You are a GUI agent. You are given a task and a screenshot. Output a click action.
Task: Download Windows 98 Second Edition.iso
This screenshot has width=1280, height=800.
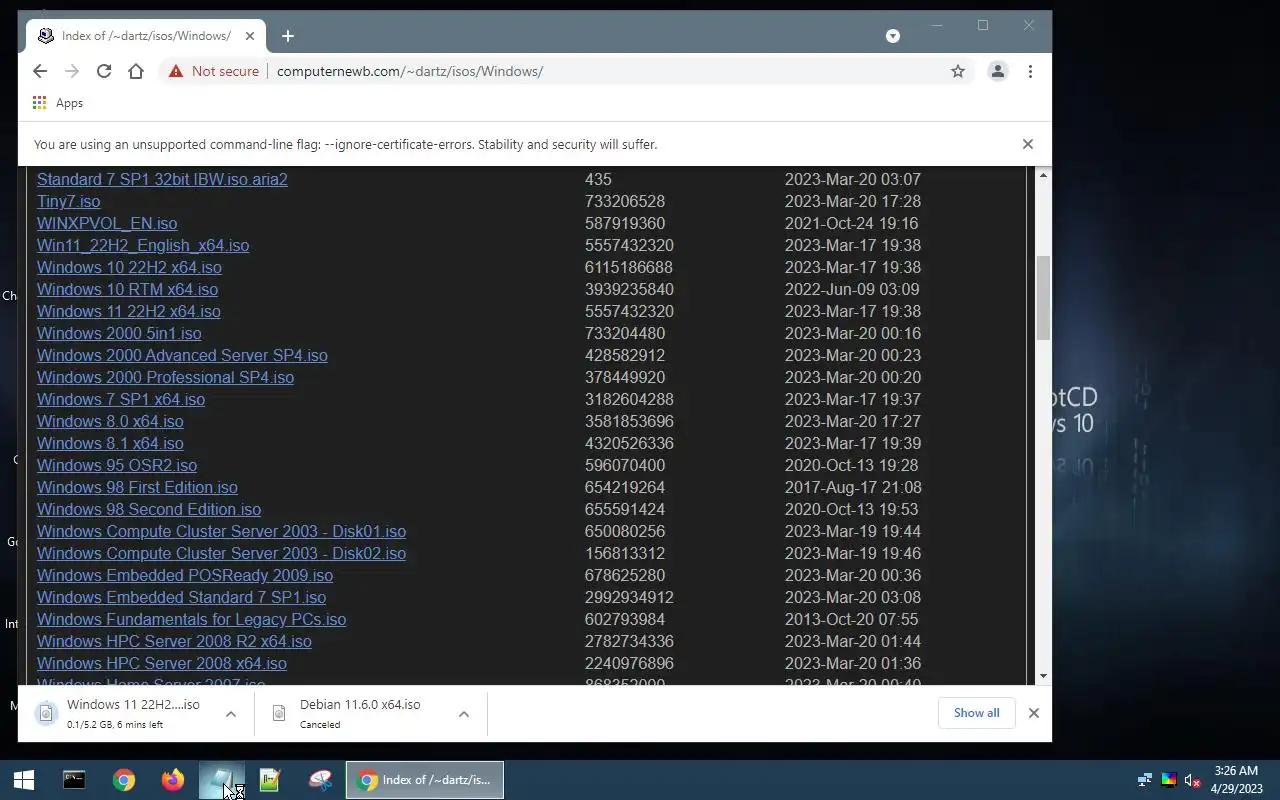point(149,509)
